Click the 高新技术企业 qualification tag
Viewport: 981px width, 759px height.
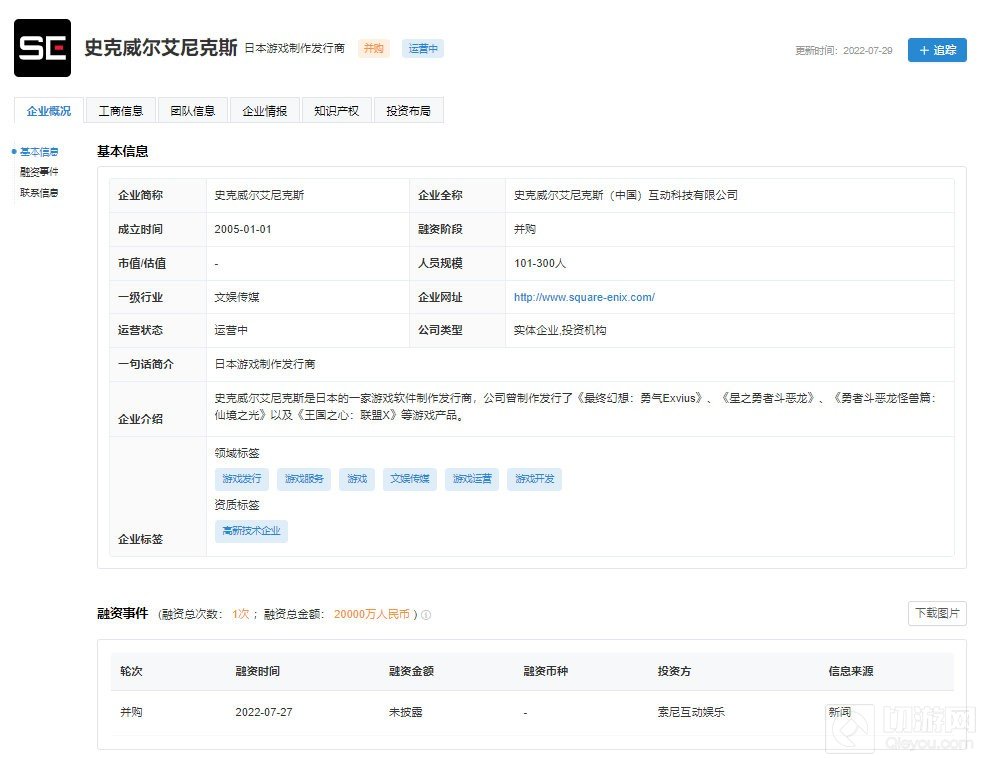tap(251, 531)
